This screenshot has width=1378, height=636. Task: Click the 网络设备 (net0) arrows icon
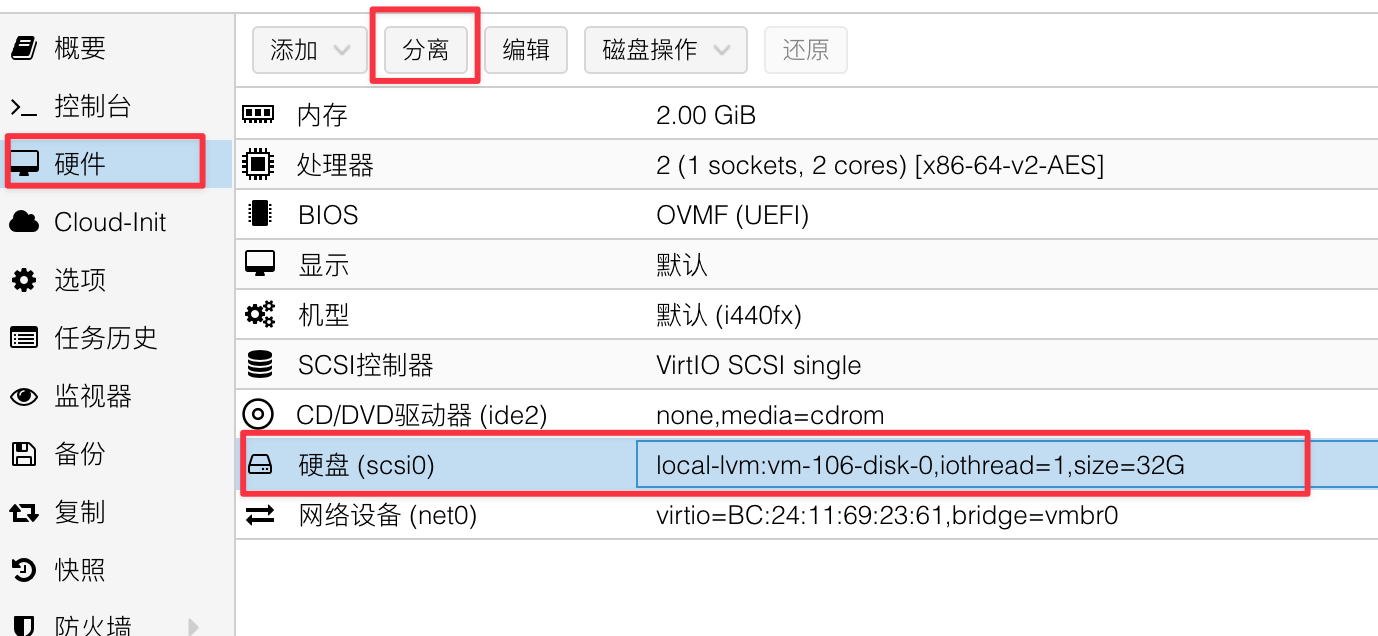click(x=260, y=515)
